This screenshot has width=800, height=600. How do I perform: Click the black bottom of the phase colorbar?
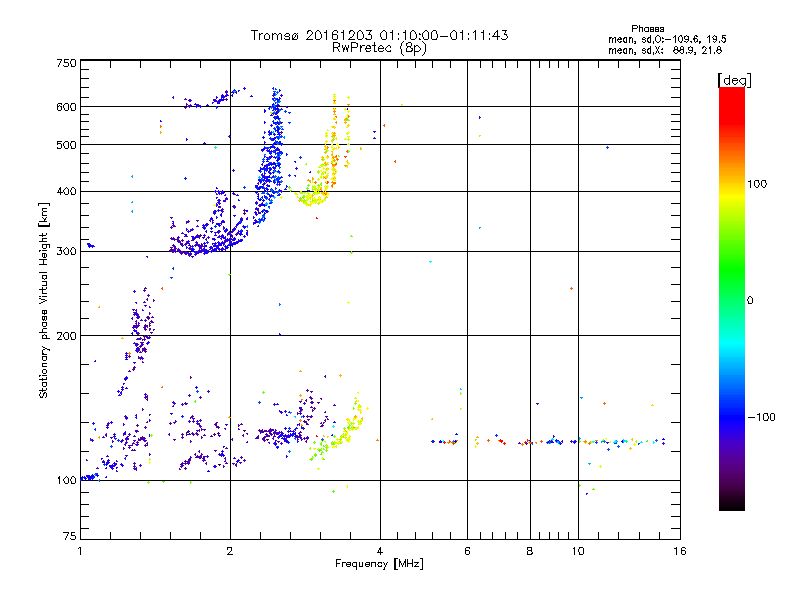tap(732, 504)
